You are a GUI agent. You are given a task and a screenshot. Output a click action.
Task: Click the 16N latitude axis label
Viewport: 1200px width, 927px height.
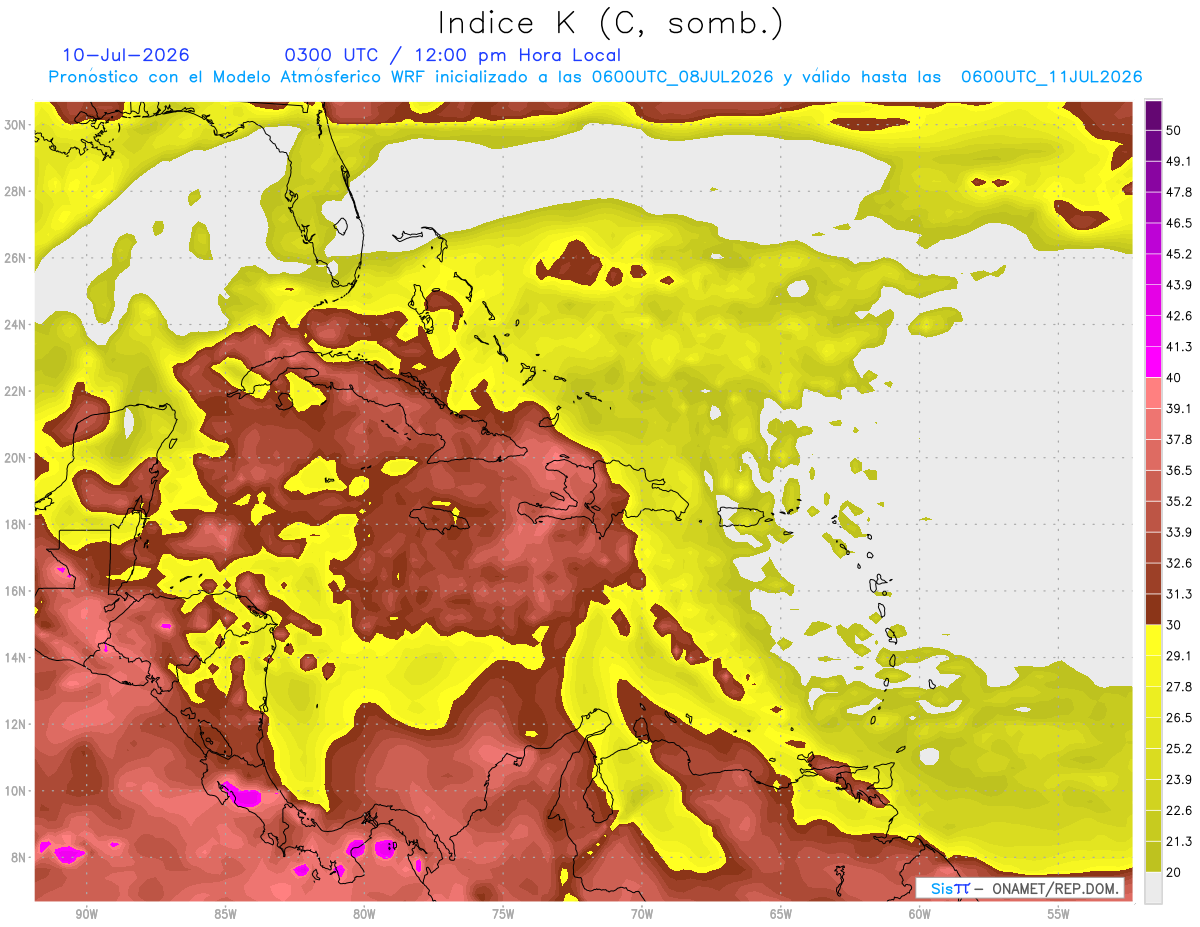(17, 591)
